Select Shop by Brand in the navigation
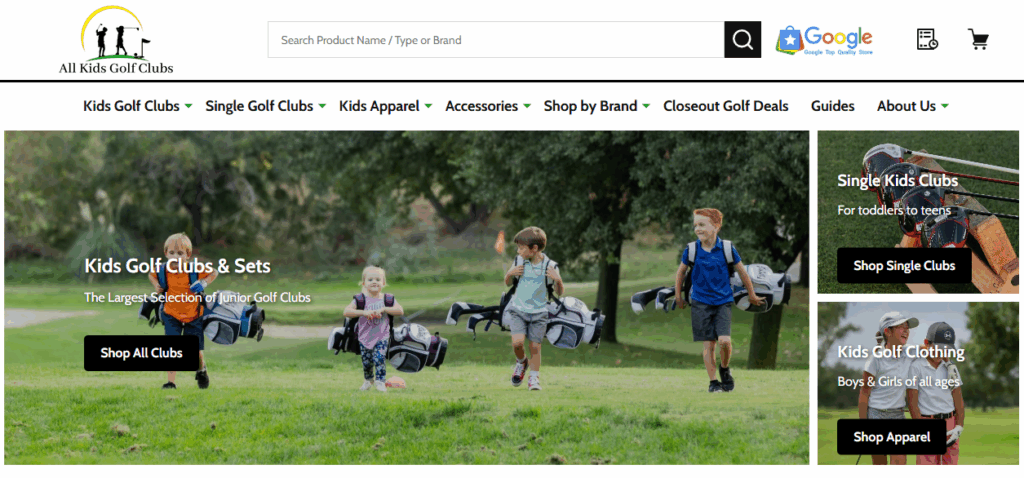This screenshot has width=1024, height=478. point(590,106)
